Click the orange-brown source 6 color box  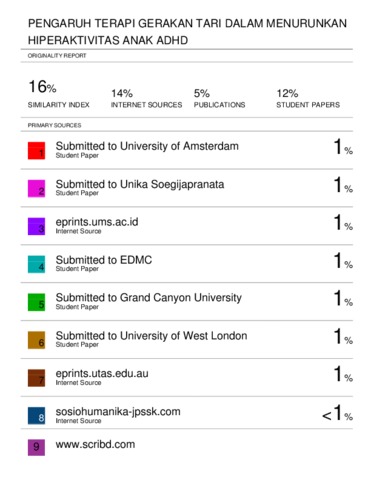click(x=36, y=340)
